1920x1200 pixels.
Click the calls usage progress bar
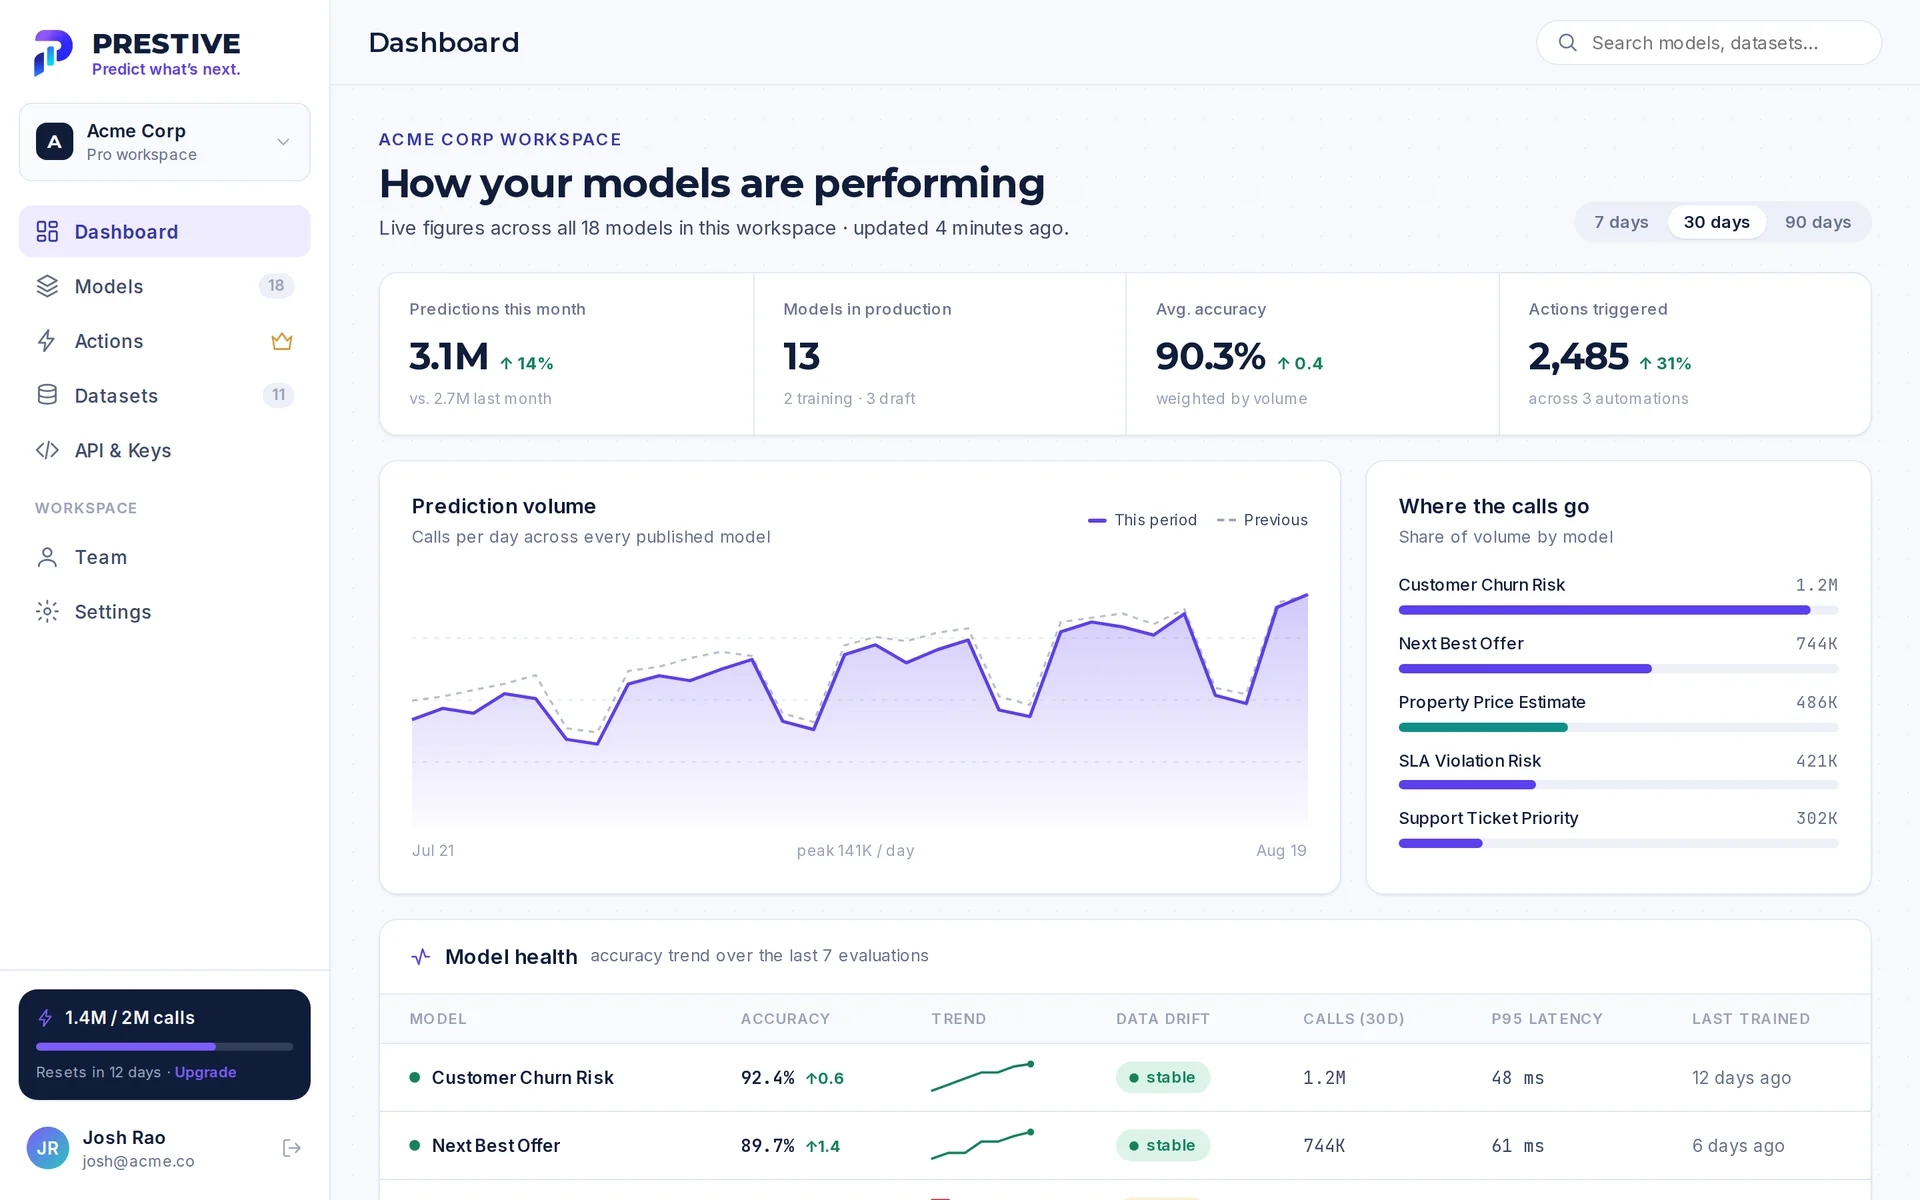(165, 1047)
